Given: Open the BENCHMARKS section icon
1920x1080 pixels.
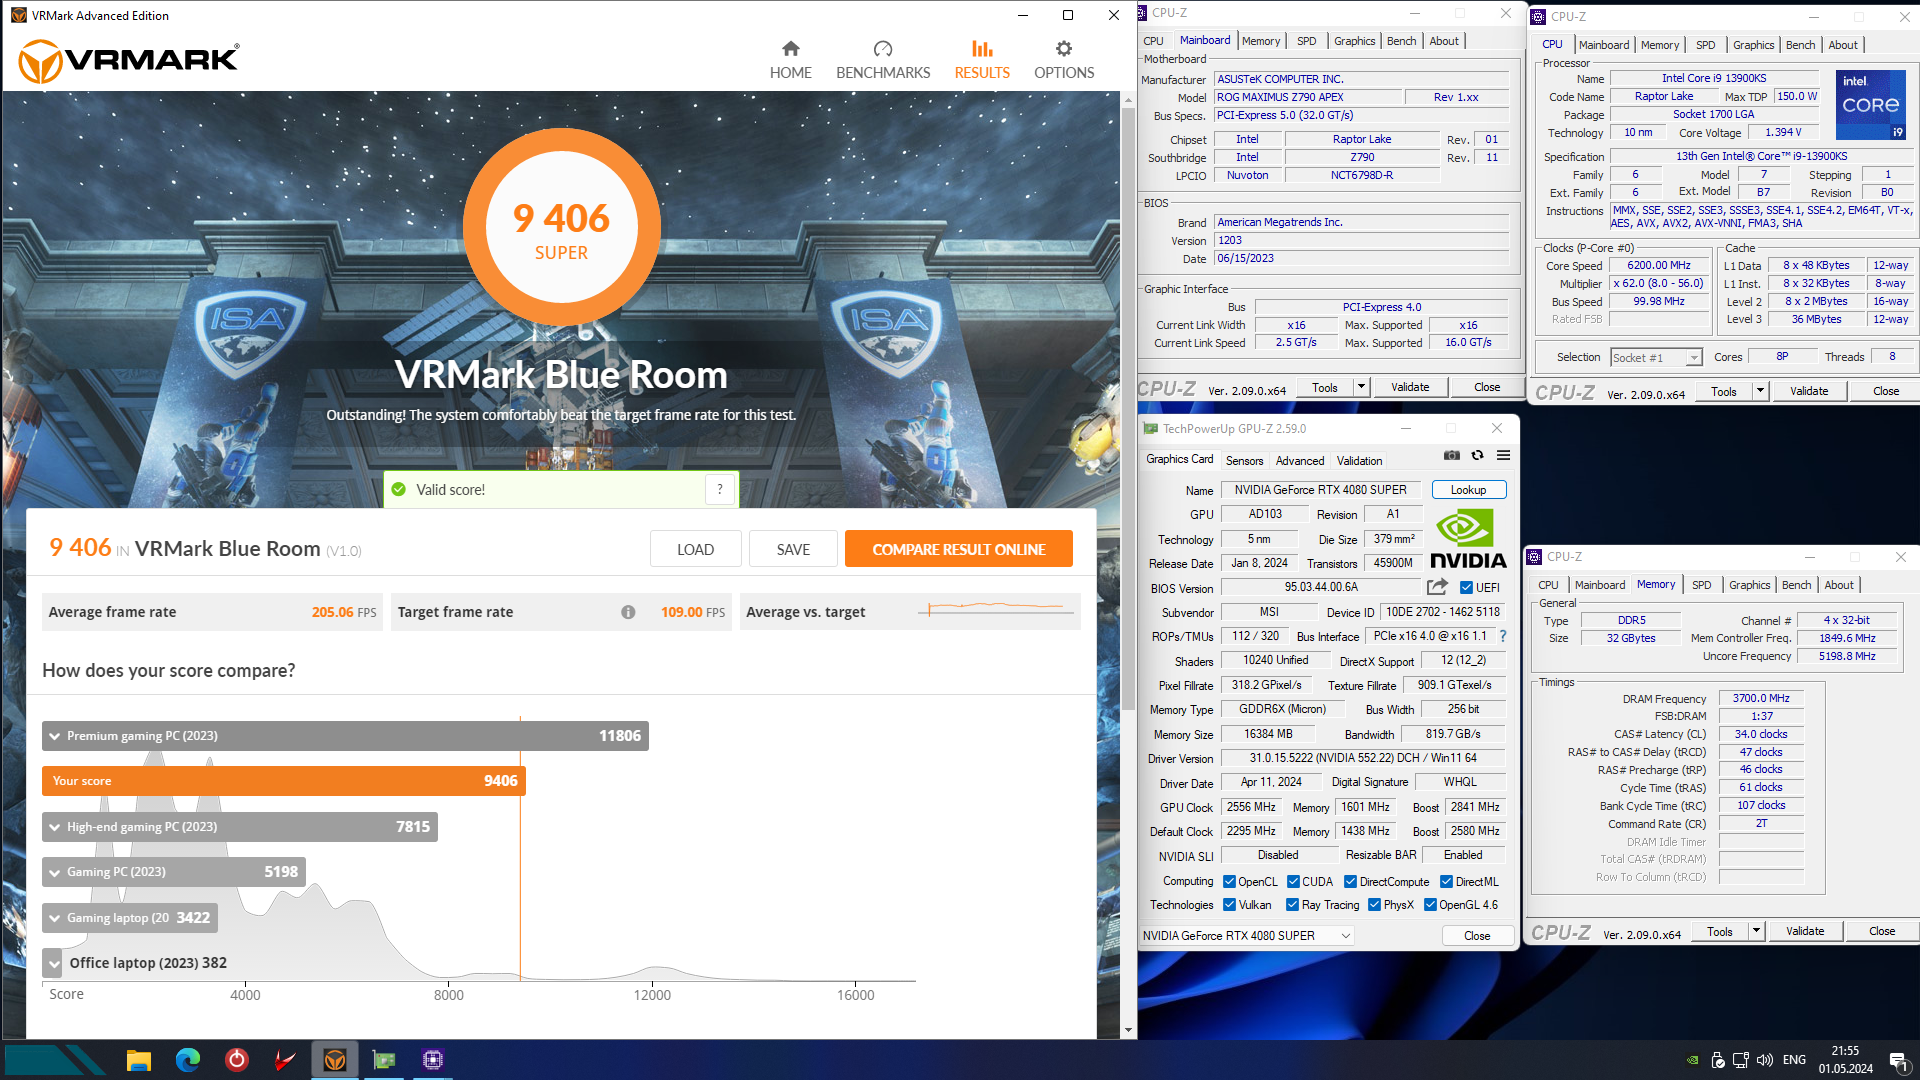Looking at the screenshot, I should click(882, 49).
